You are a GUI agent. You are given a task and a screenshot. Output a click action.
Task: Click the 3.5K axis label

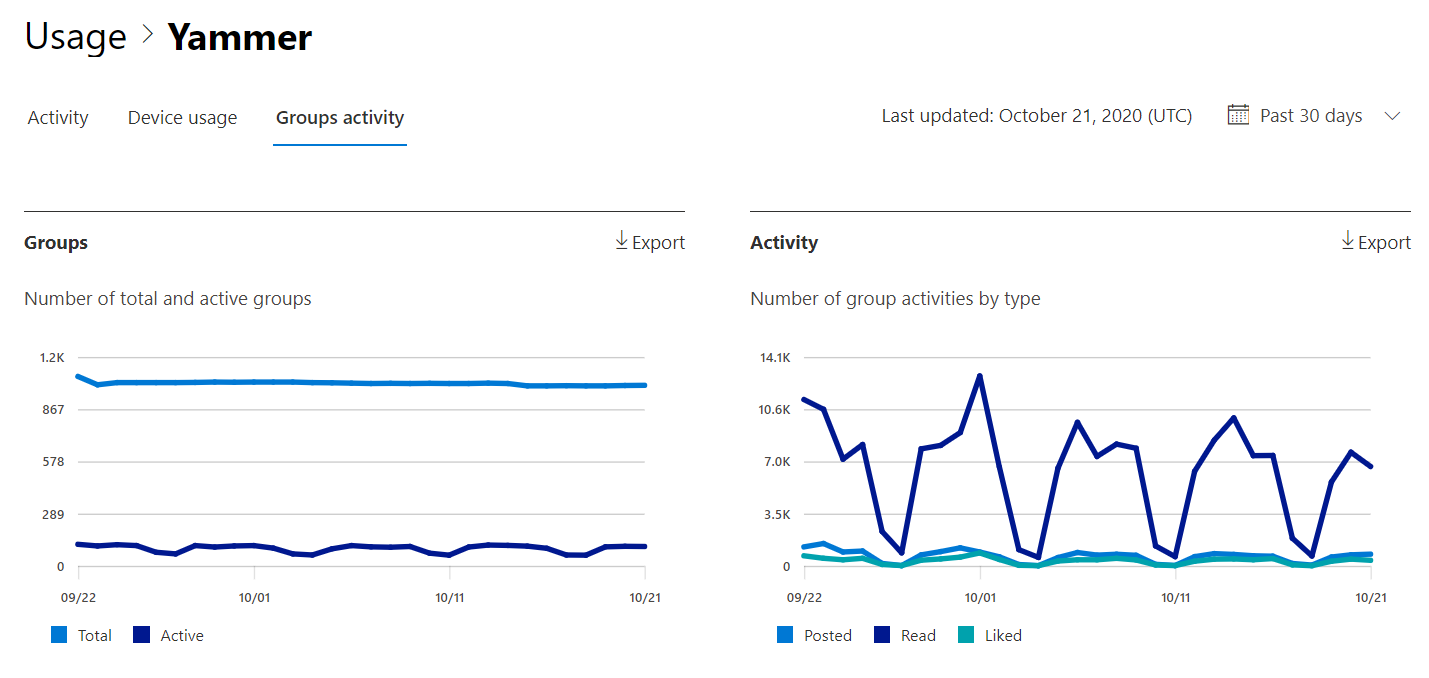[775, 515]
